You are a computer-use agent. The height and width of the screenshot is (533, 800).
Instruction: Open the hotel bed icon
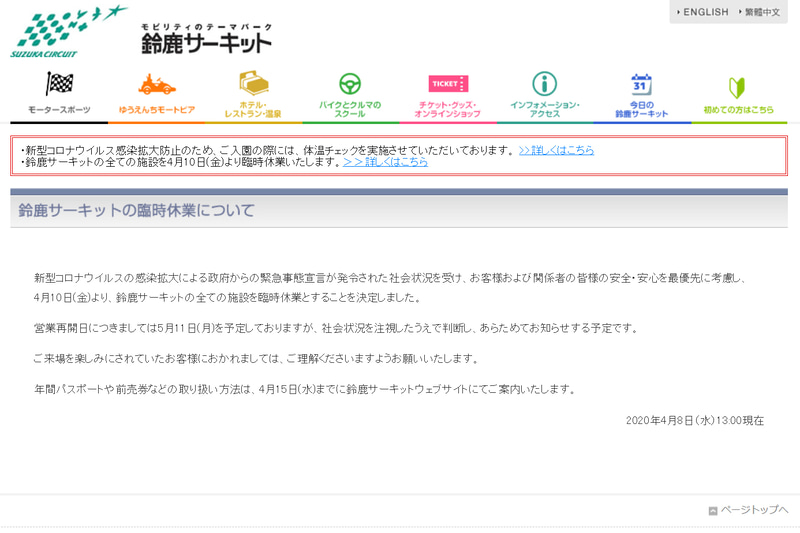[254, 83]
